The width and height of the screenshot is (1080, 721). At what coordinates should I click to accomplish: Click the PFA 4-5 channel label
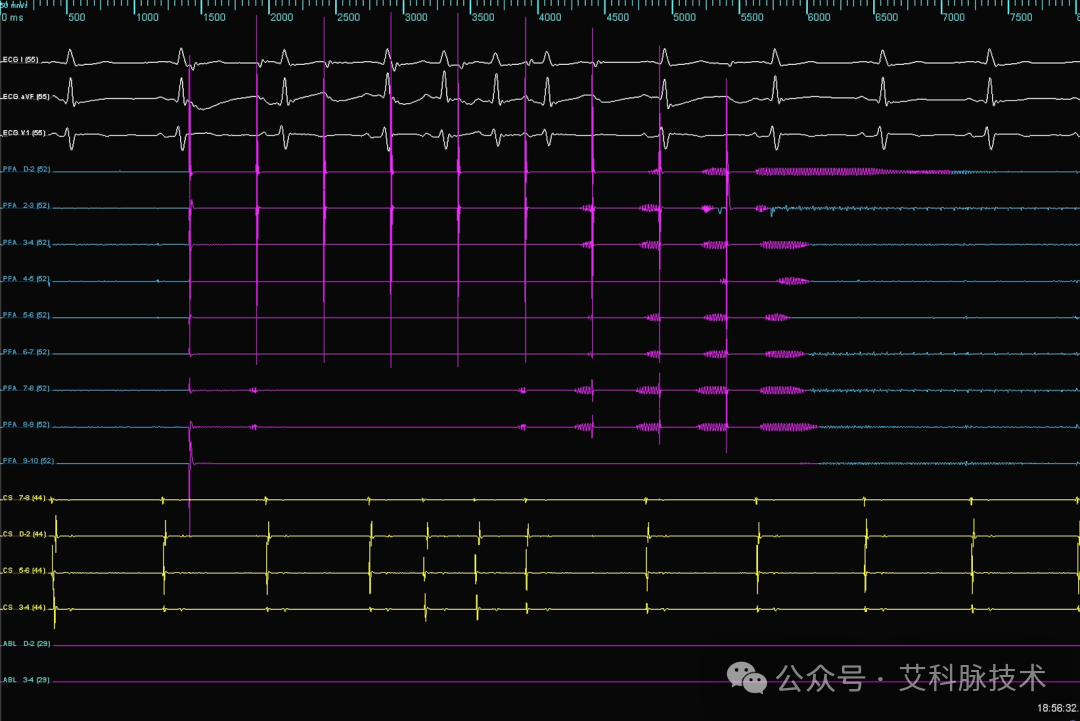[x=26, y=278]
